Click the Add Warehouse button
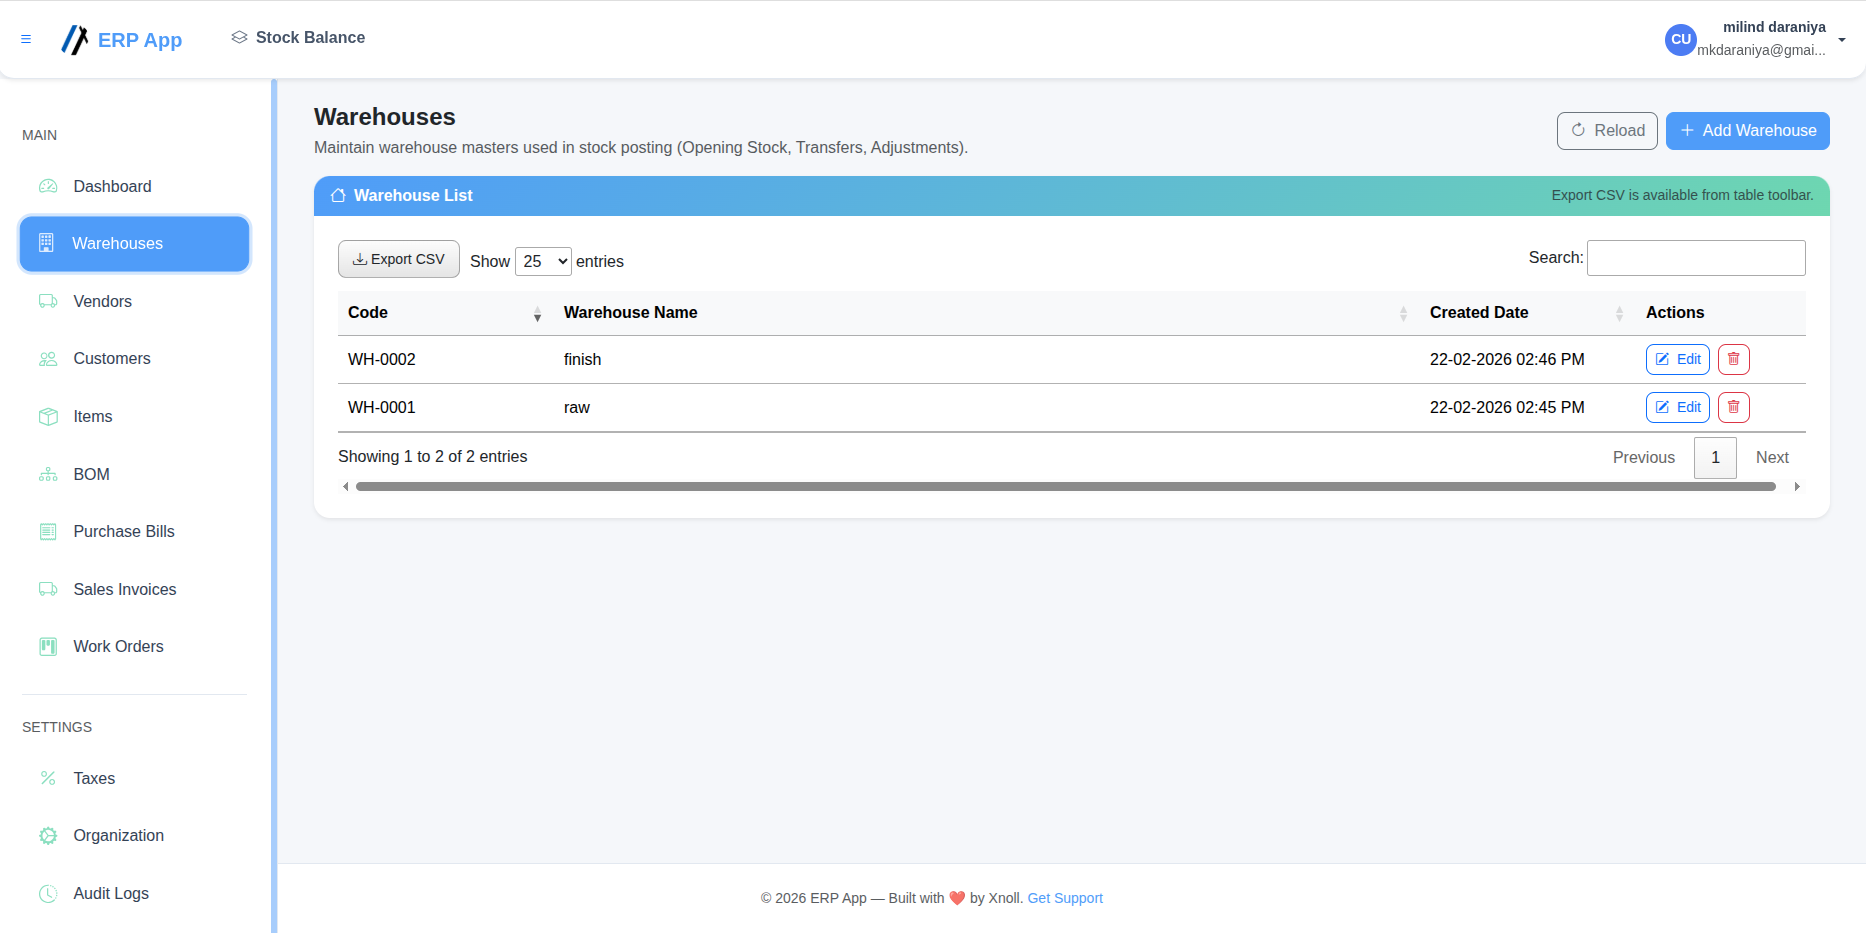 click(x=1747, y=130)
